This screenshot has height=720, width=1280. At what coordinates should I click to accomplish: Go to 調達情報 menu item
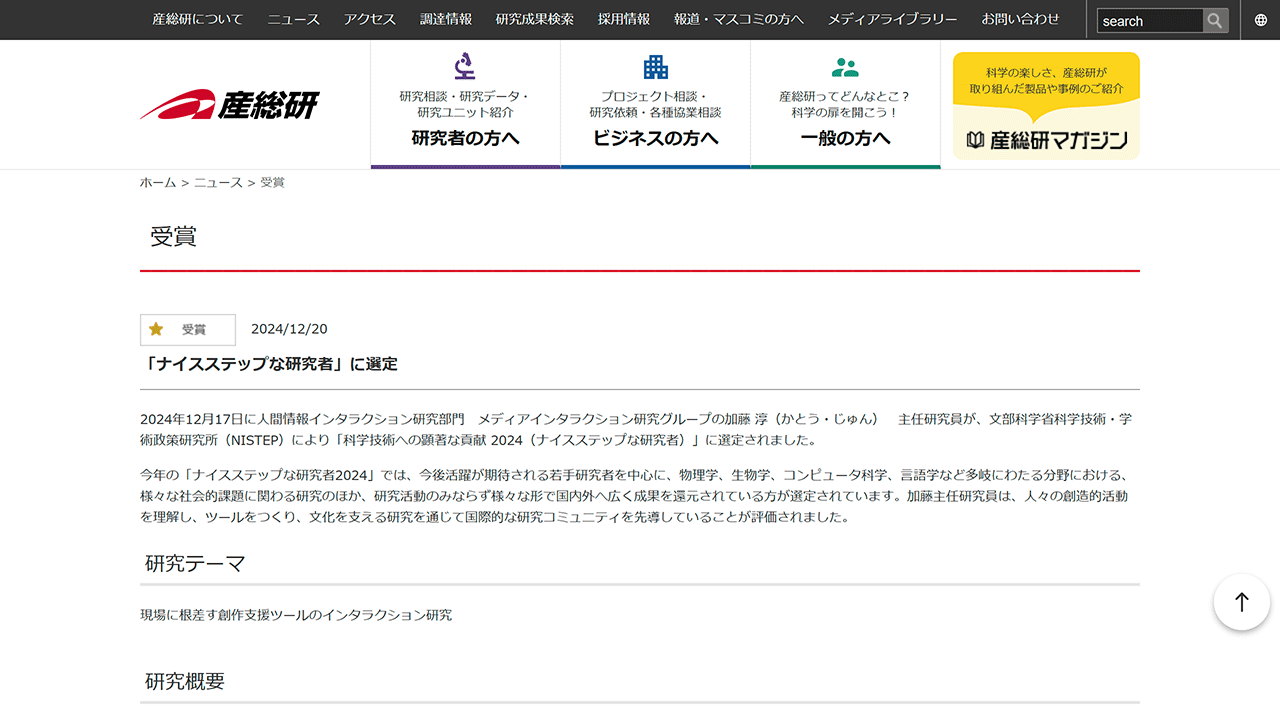pyautogui.click(x=446, y=19)
